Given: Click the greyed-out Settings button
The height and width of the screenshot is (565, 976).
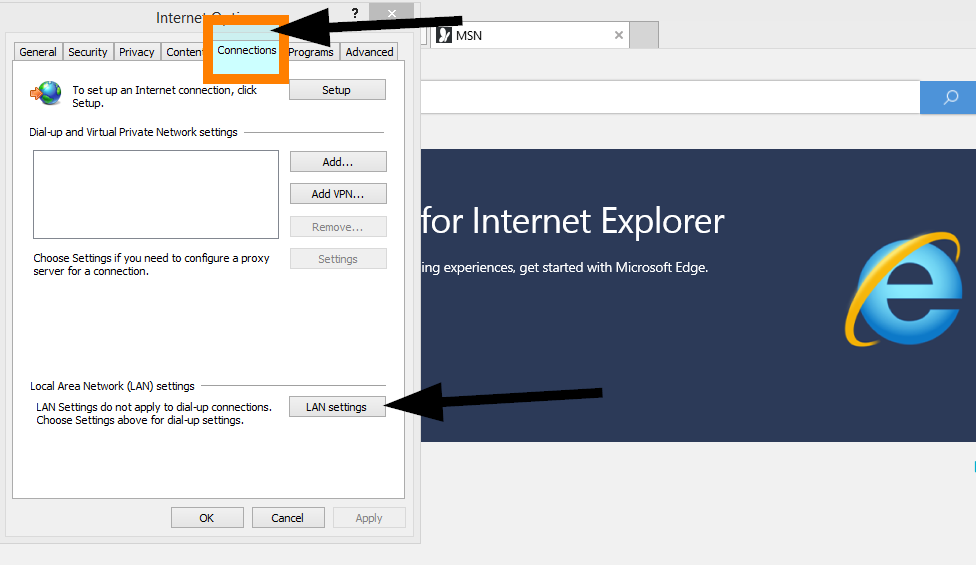Looking at the screenshot, I should pyautogui.click(x=338, y=259).
